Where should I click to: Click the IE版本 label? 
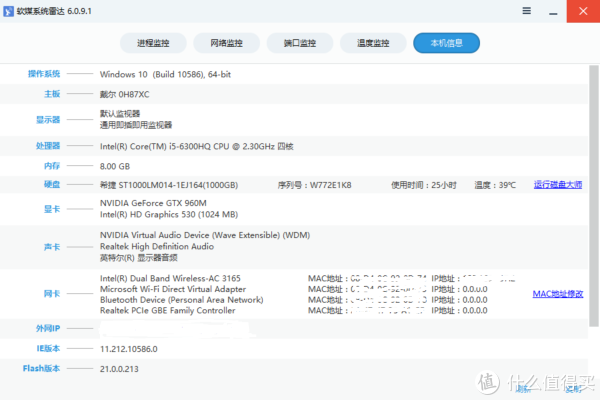point(48,348)
